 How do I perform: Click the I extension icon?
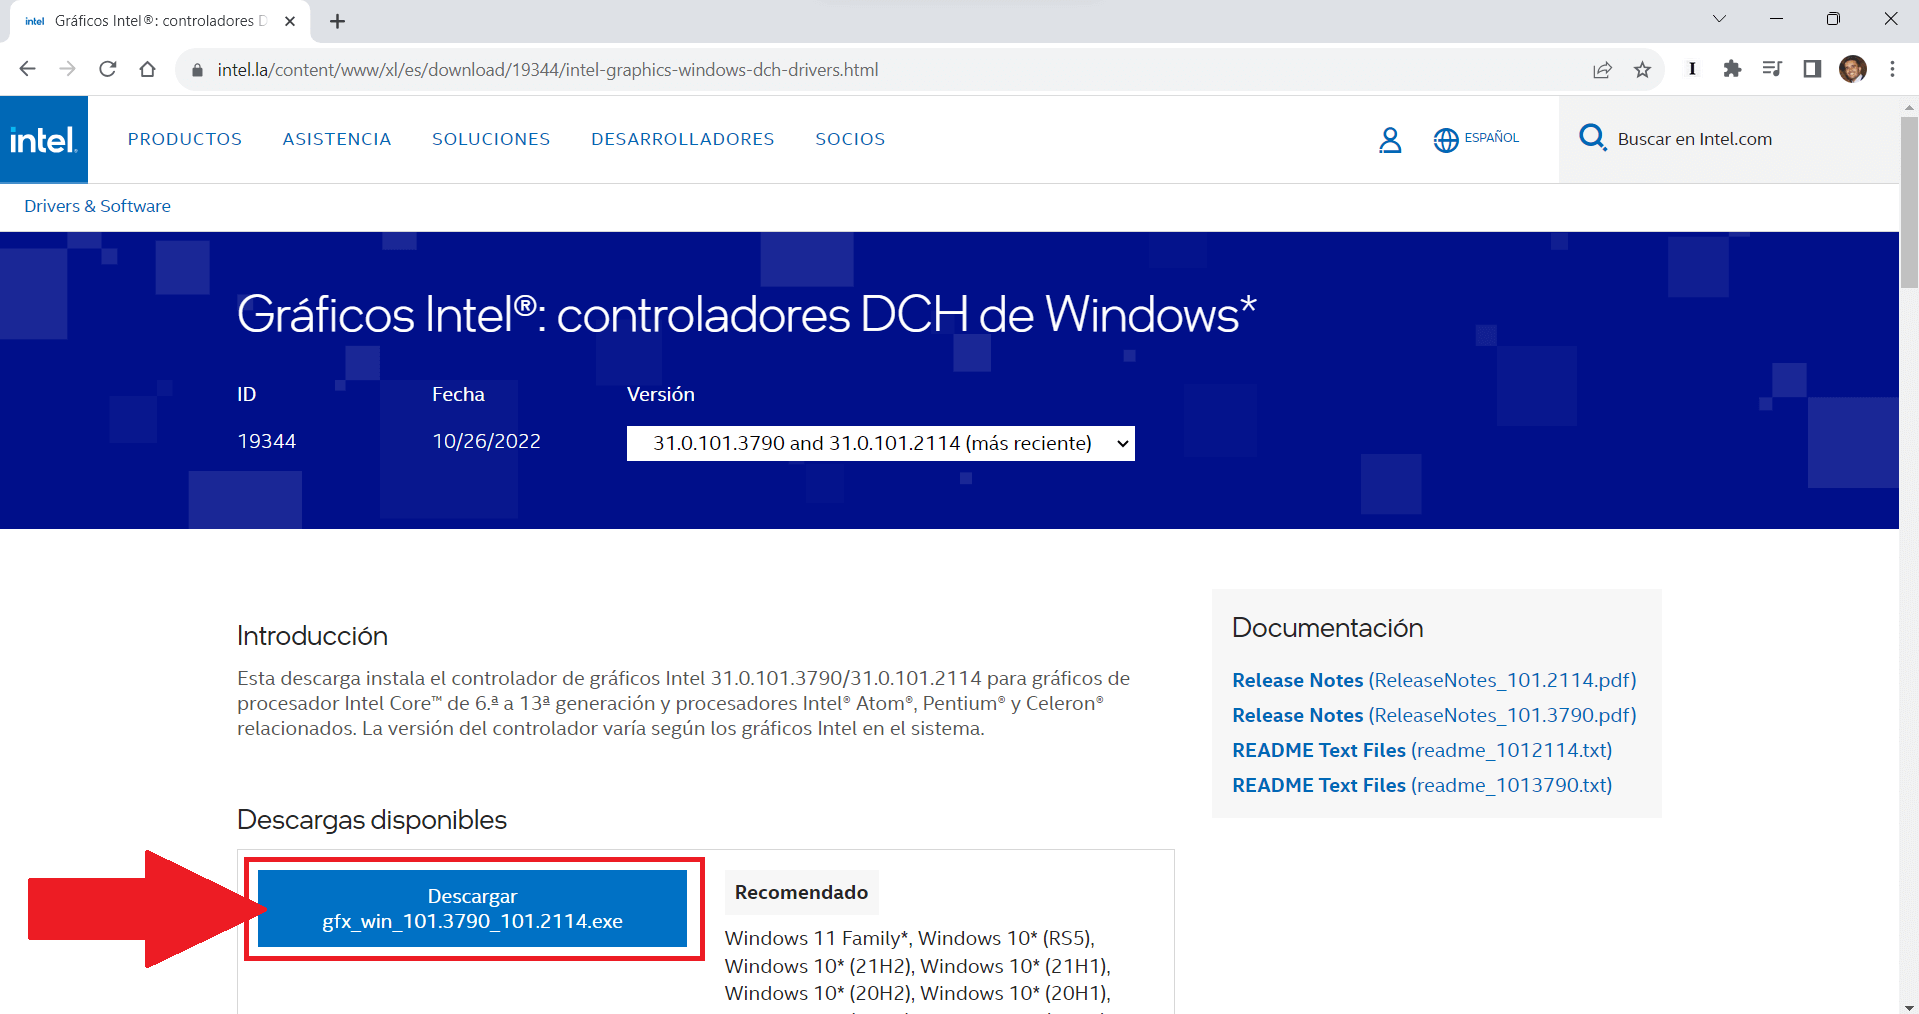(1692, 69)
